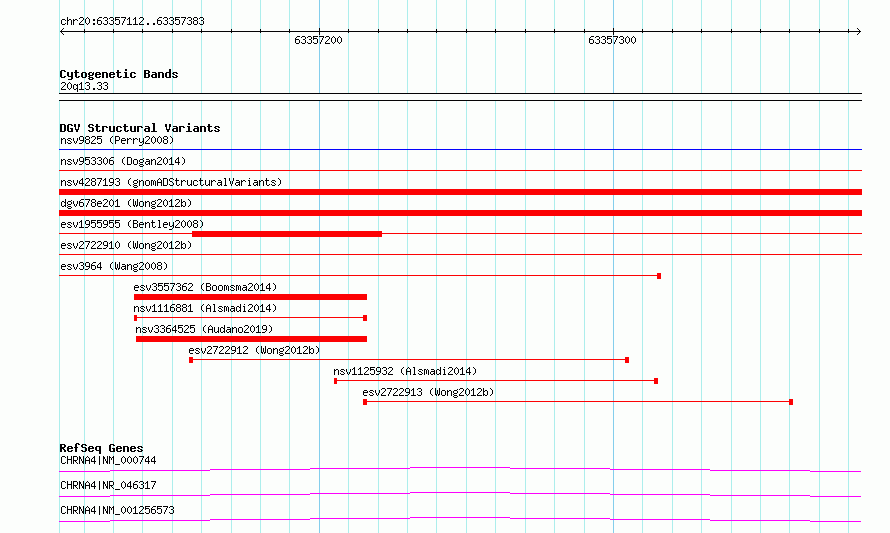Click the thick red esv3557362 variant bar
This screenshot has width=890, height=533.
pyautogui.click(x=250, y=297)
